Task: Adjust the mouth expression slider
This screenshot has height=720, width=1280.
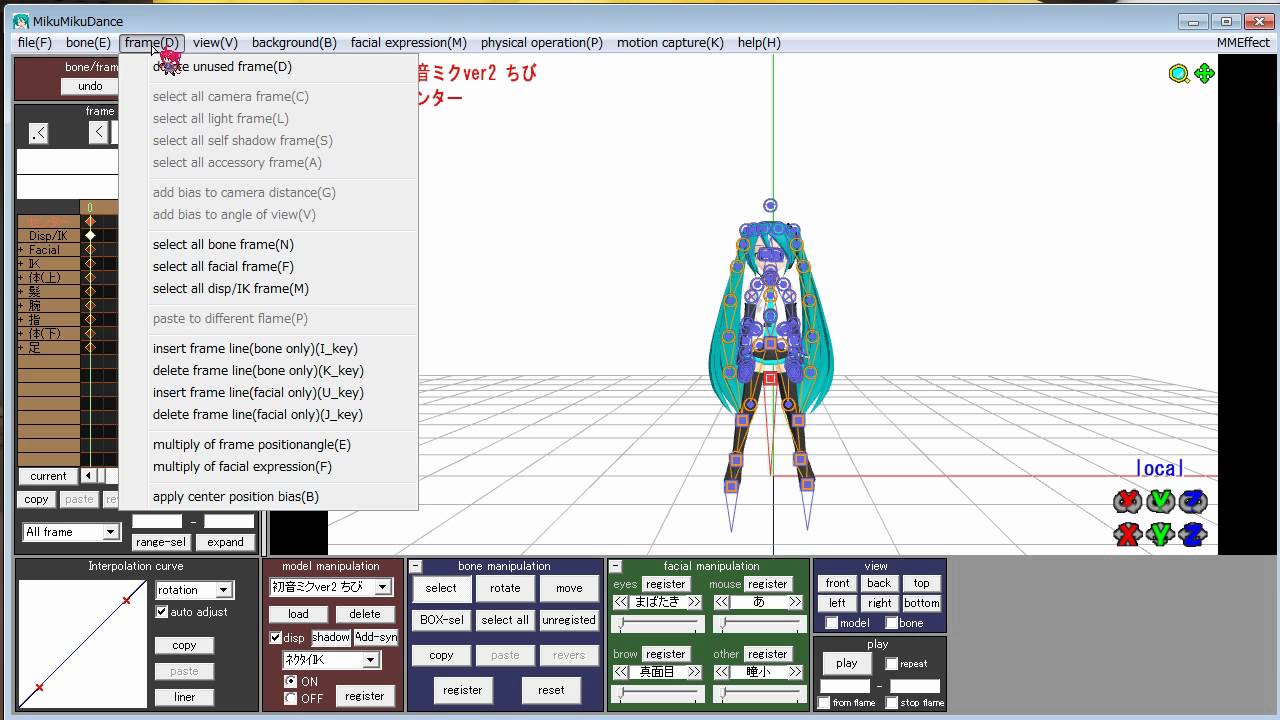Action: pyautogui.click(x=759, y=624)
